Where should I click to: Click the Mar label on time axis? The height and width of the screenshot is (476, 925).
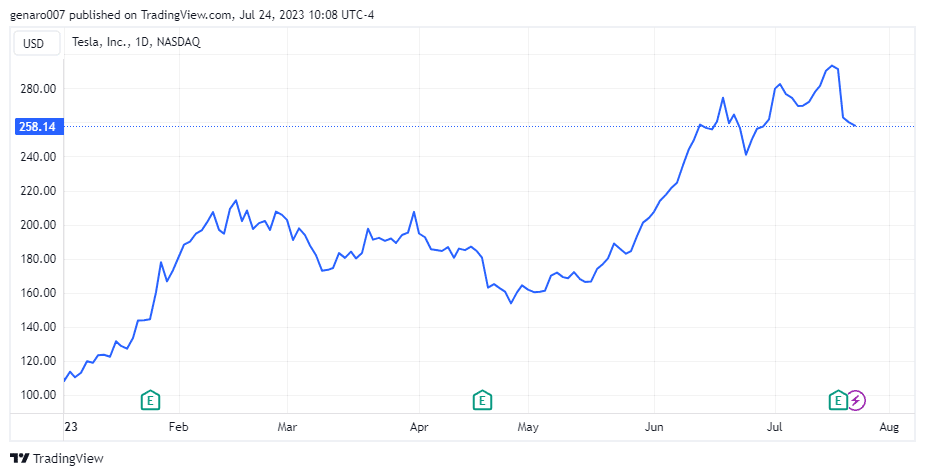[287, 426]
